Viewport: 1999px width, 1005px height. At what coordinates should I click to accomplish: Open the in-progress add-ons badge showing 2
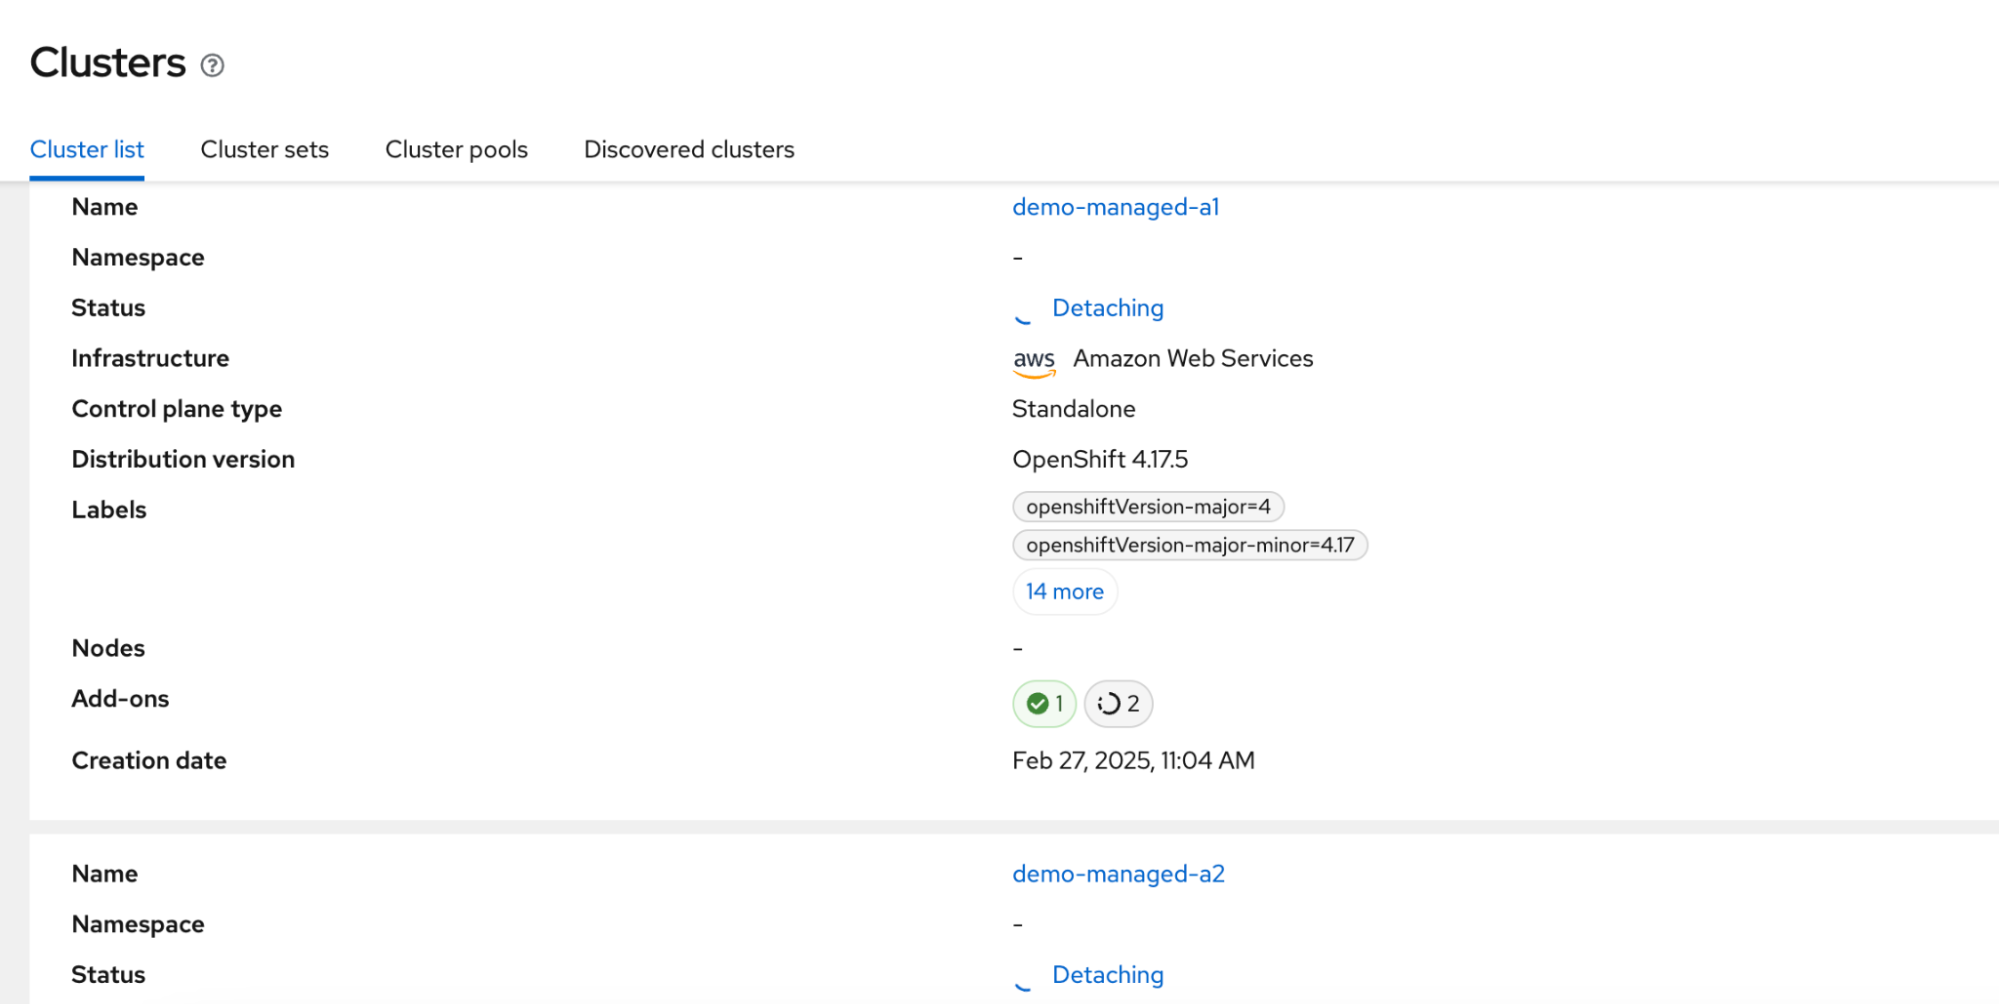(1118, 704)
